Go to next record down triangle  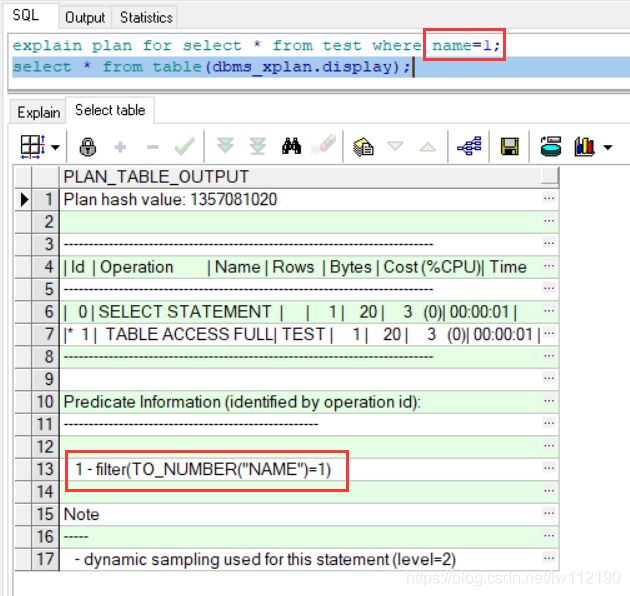pos(395,146)
